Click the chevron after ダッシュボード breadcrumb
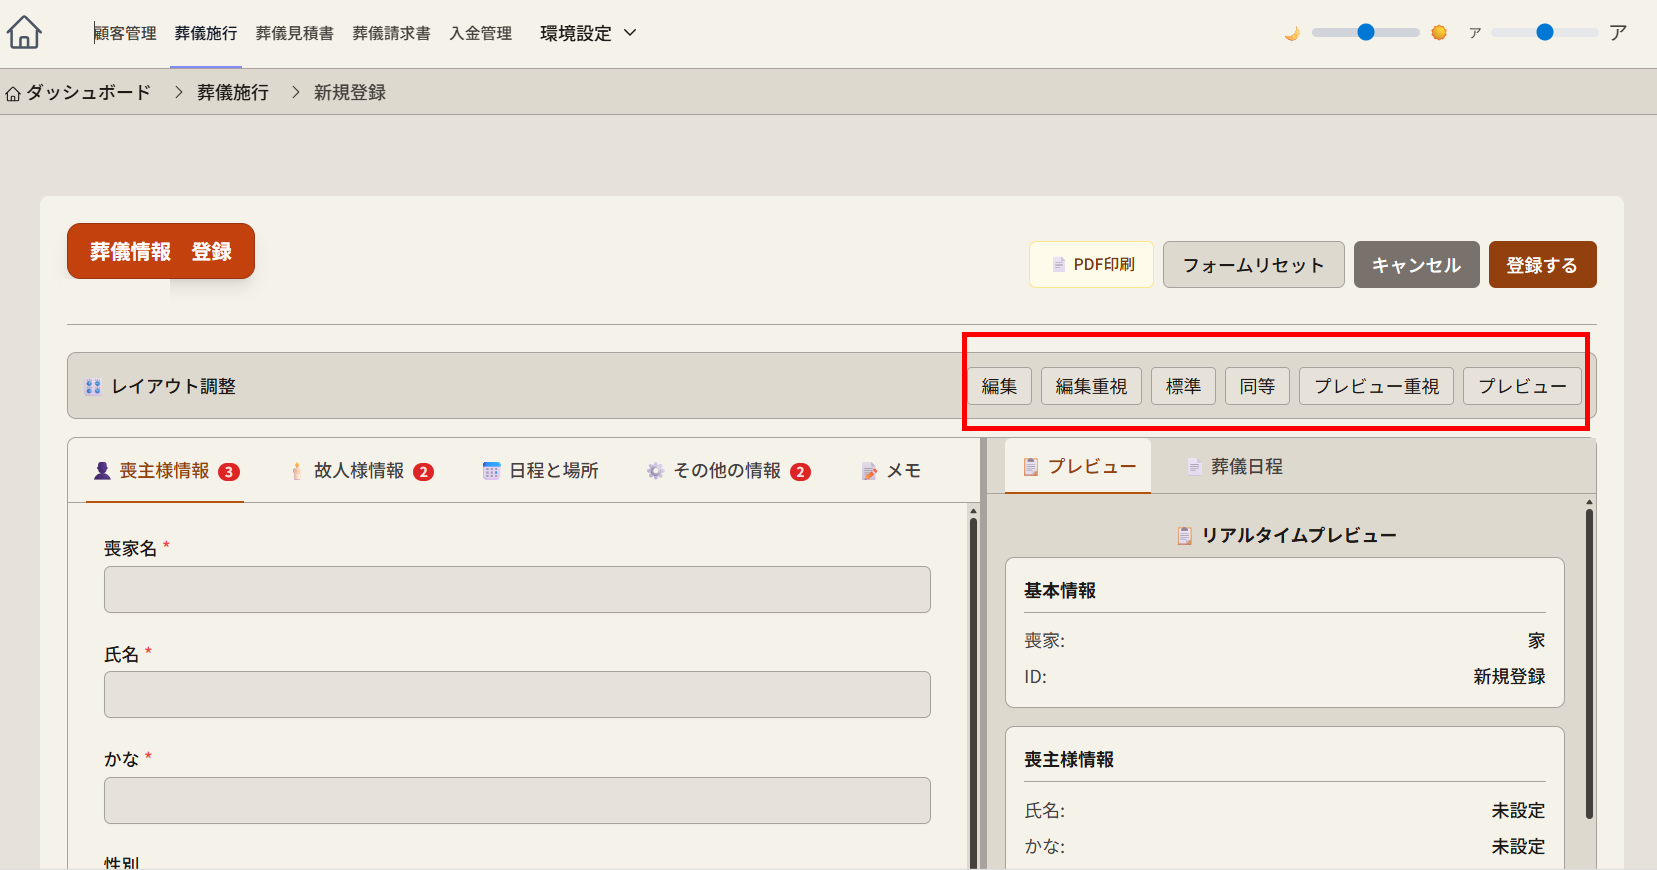 pyautogui.click(x=178, y=92)
